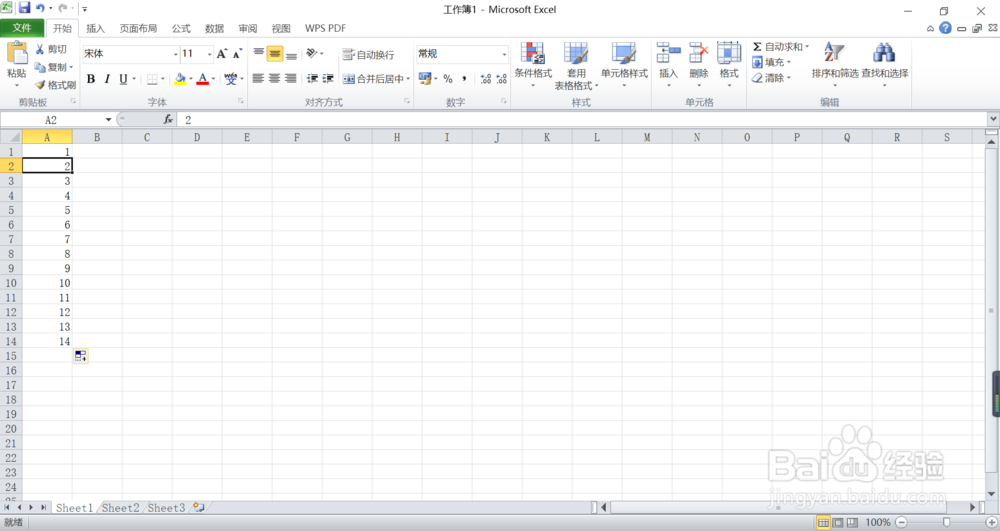1000x531 pixels.
Task: Toggle bottom vertical alignment
Action: point(291,54)
